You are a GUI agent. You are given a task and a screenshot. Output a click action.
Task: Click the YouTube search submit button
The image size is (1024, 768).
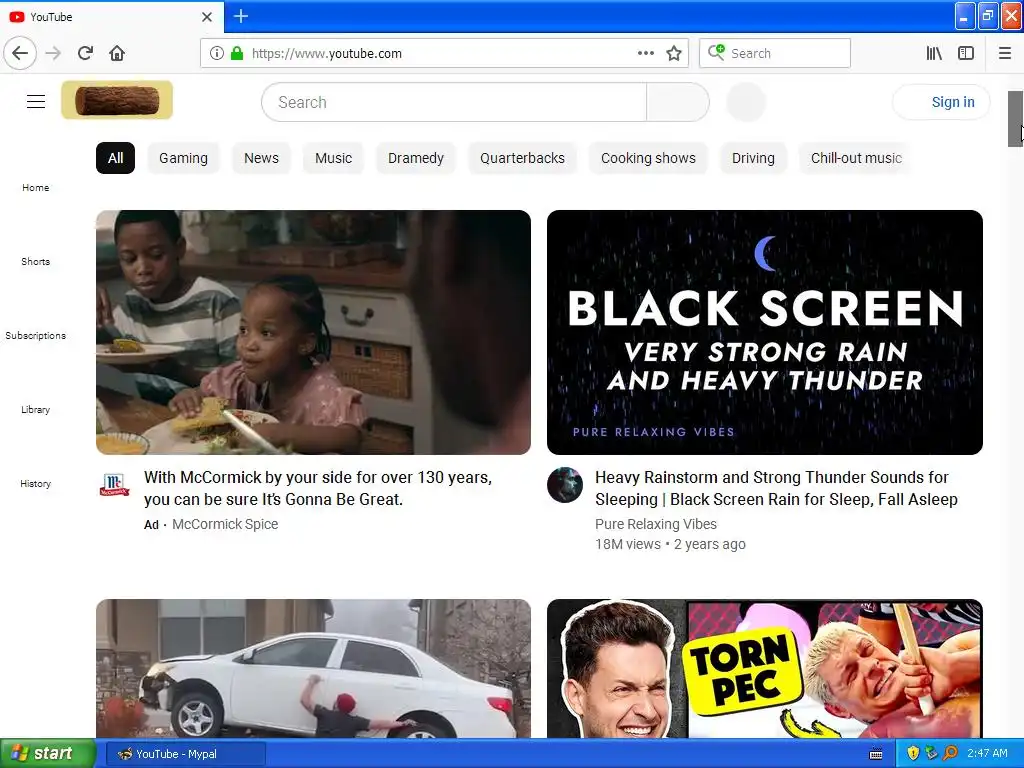click(678, 102)
